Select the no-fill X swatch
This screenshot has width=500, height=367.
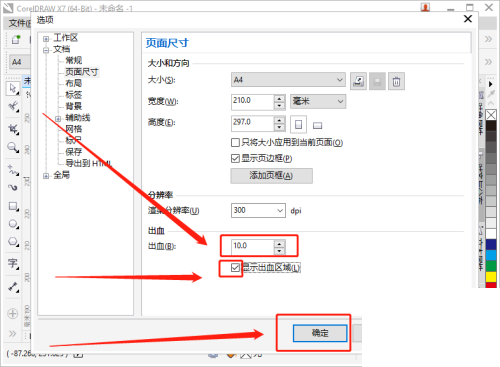click(x=491, y=115)
